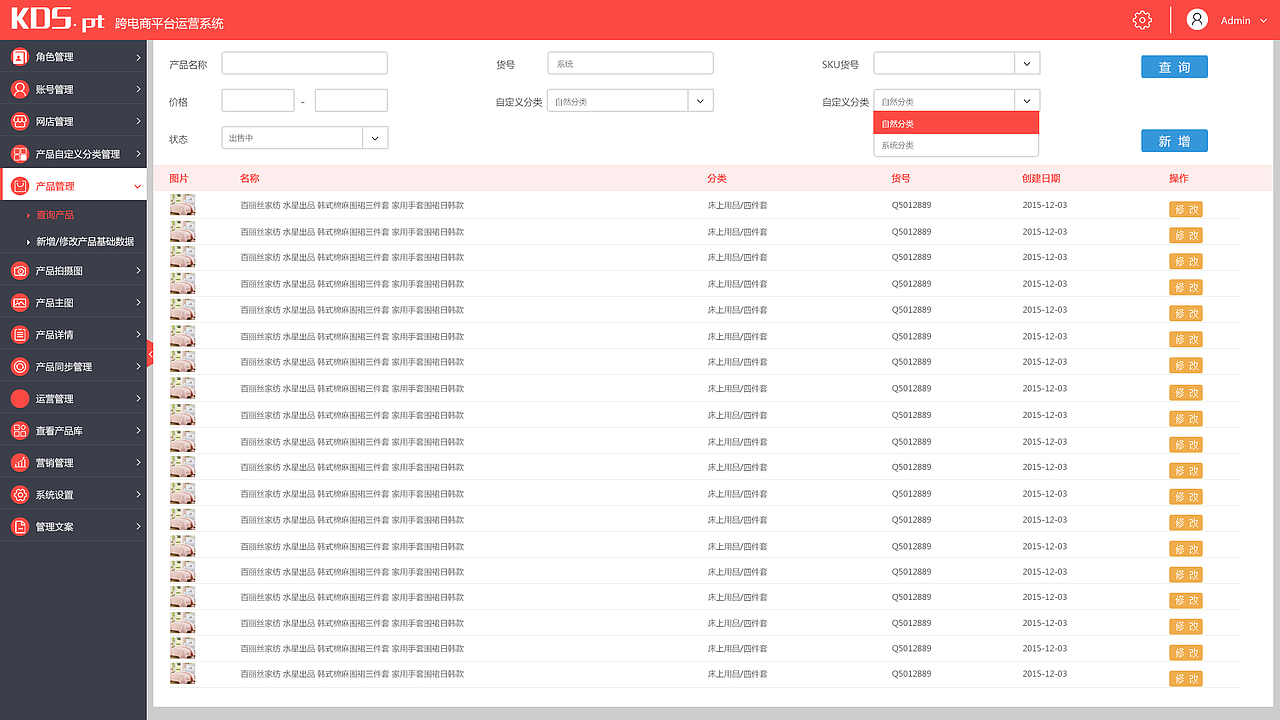
Task: Choose 系统分类 in the open dropdown list
Action: pos(956,145)
